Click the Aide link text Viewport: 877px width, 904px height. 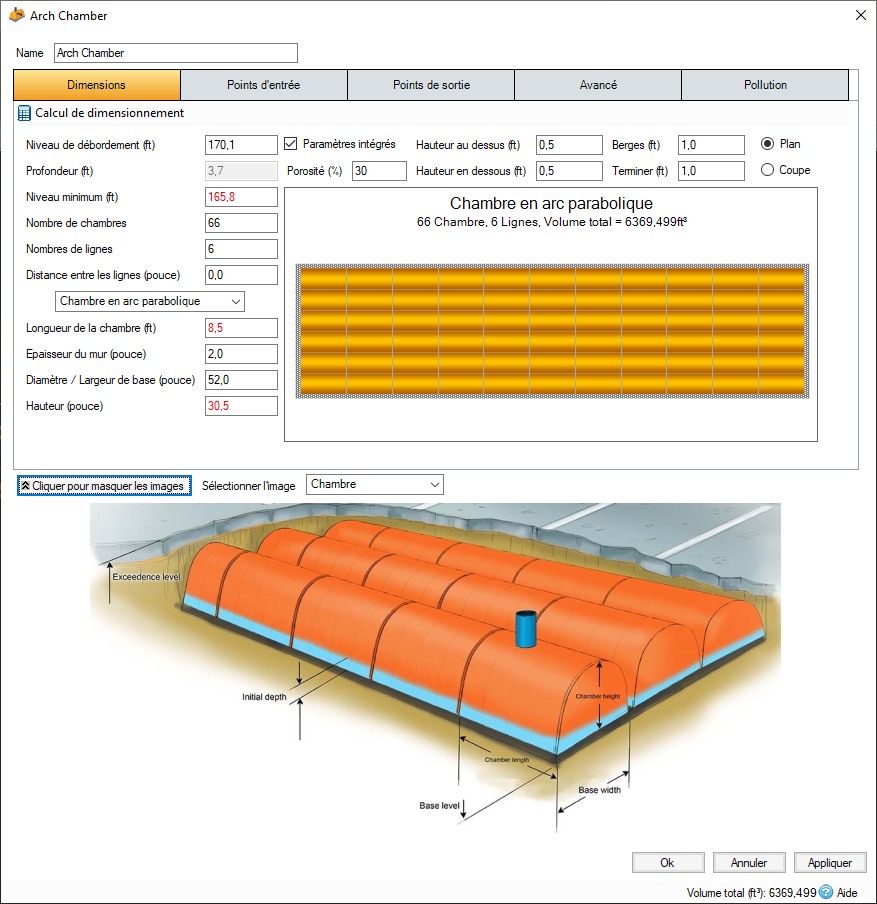pyautogui.click(x=847, y=892)
